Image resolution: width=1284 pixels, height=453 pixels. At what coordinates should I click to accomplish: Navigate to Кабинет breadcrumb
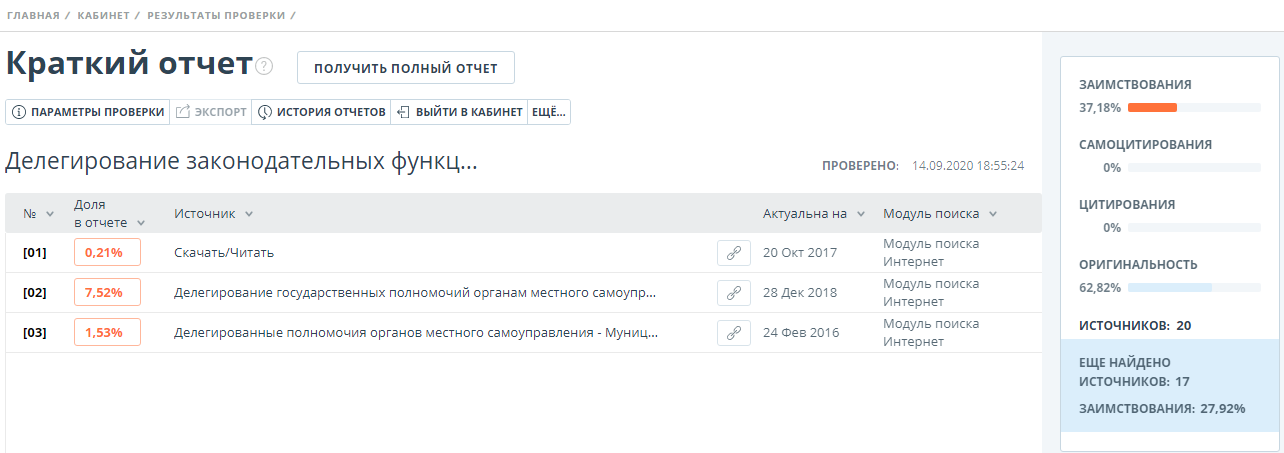tap(103, 16)
